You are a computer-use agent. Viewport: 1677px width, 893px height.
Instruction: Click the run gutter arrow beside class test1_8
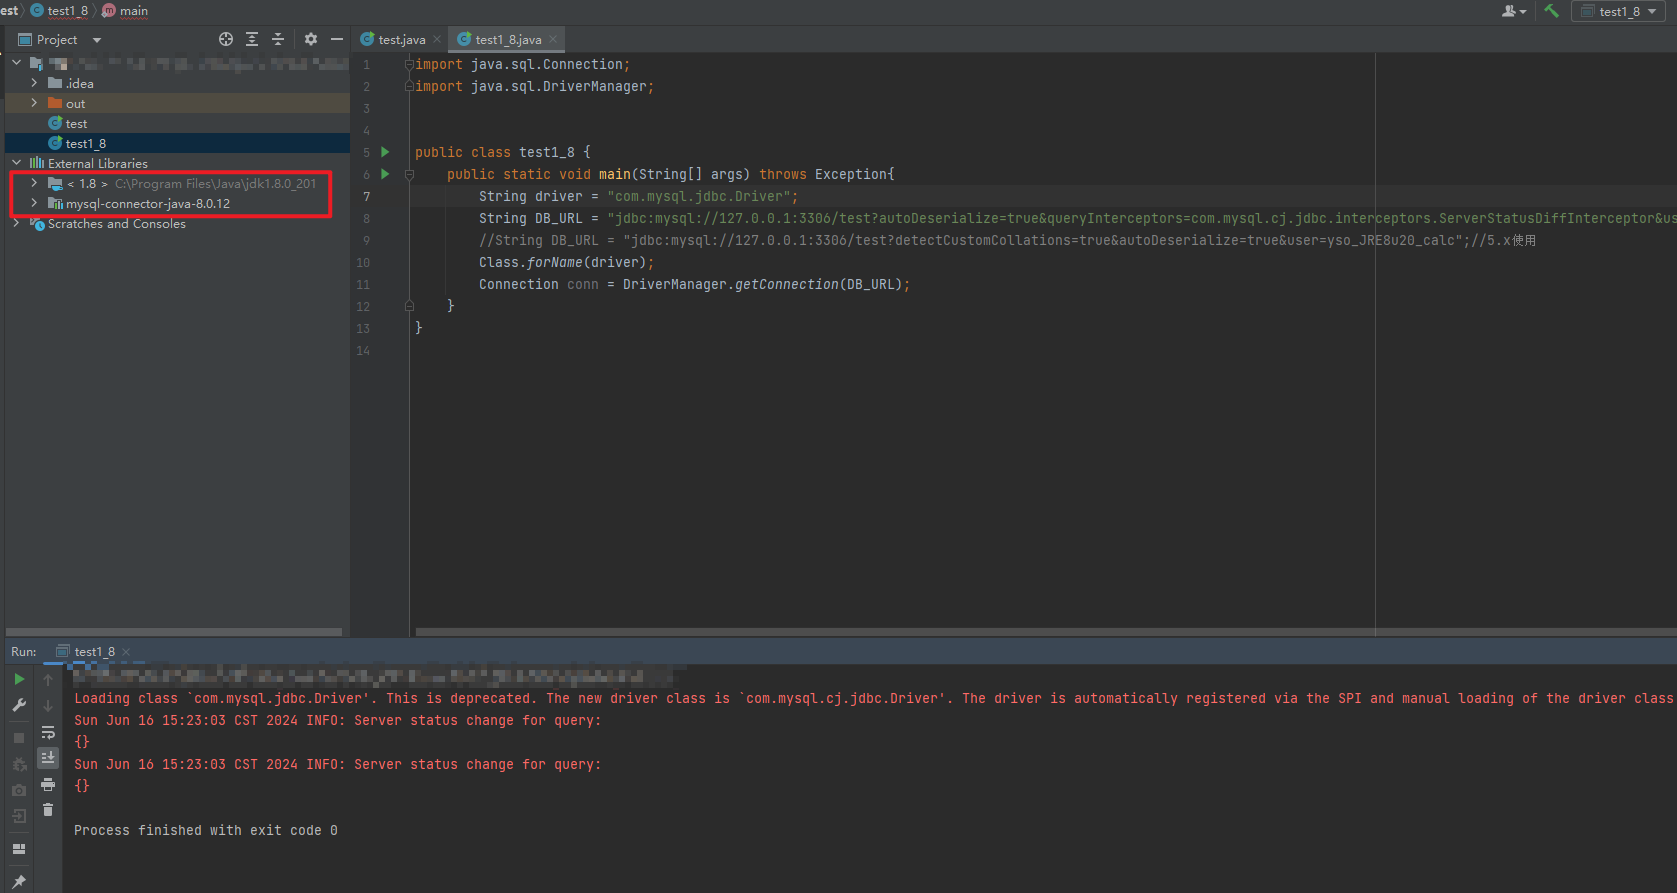point(385,152)
